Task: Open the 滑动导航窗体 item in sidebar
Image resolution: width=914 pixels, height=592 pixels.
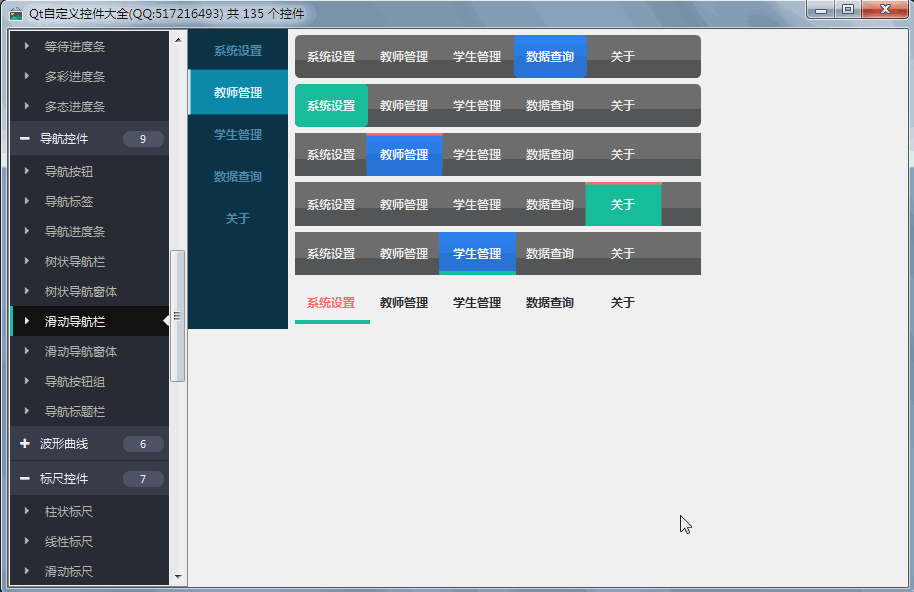Action: click(81, 352)
